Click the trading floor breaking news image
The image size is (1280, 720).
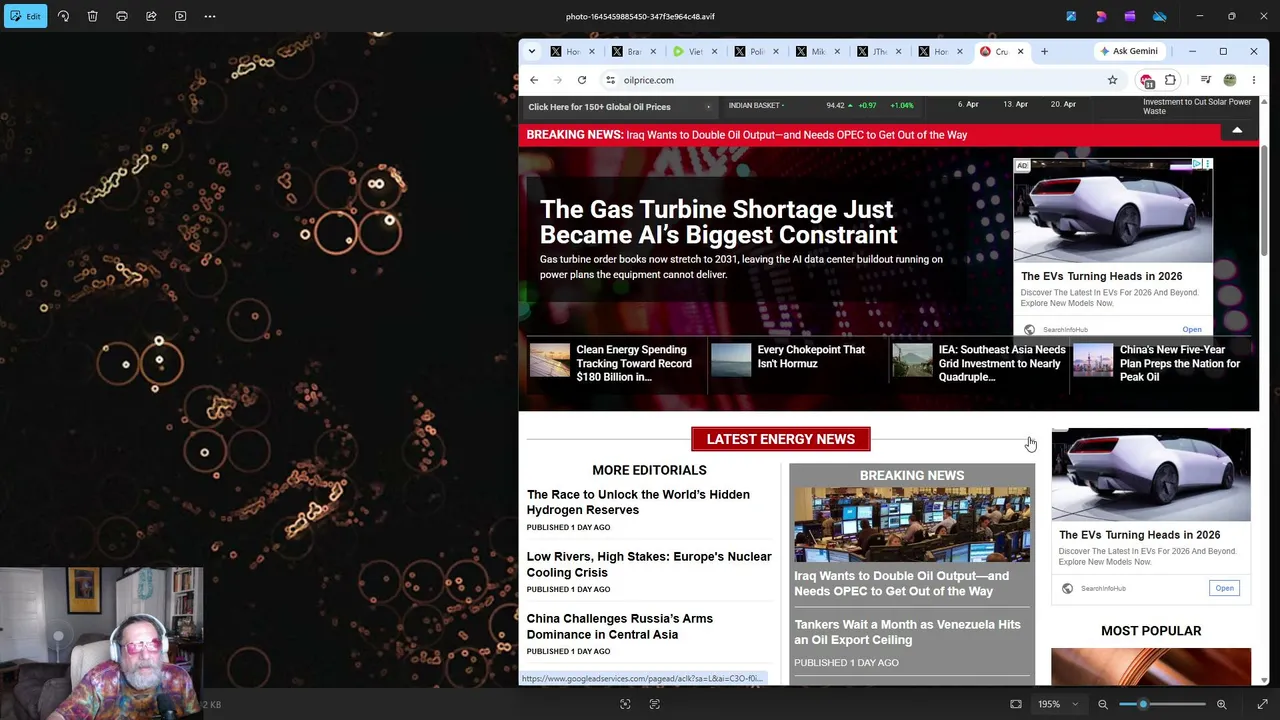click(912, 525)
